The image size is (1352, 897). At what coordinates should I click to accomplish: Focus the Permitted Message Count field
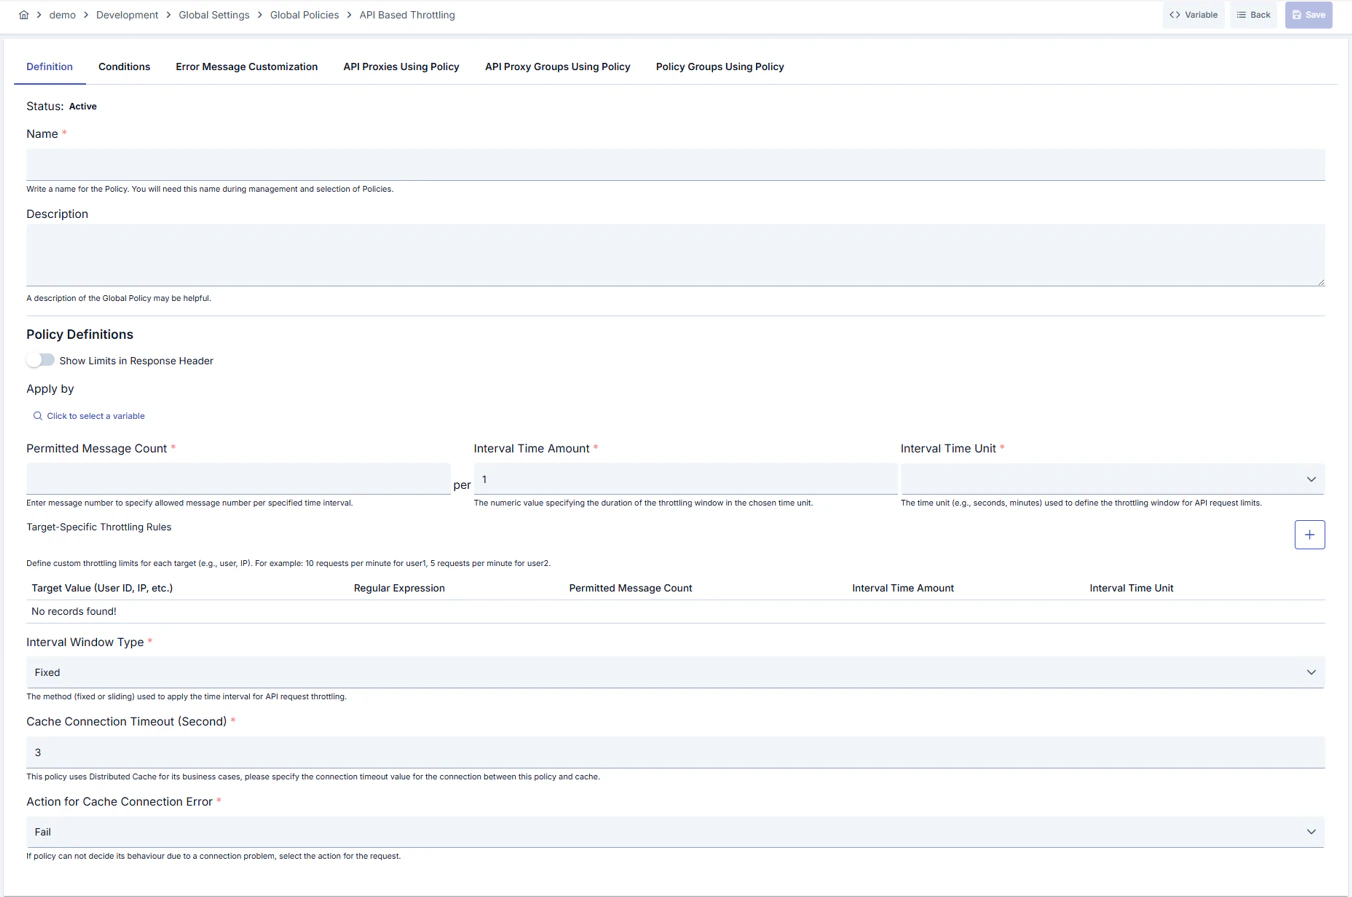pyautogui.click(x=238, y=478)
